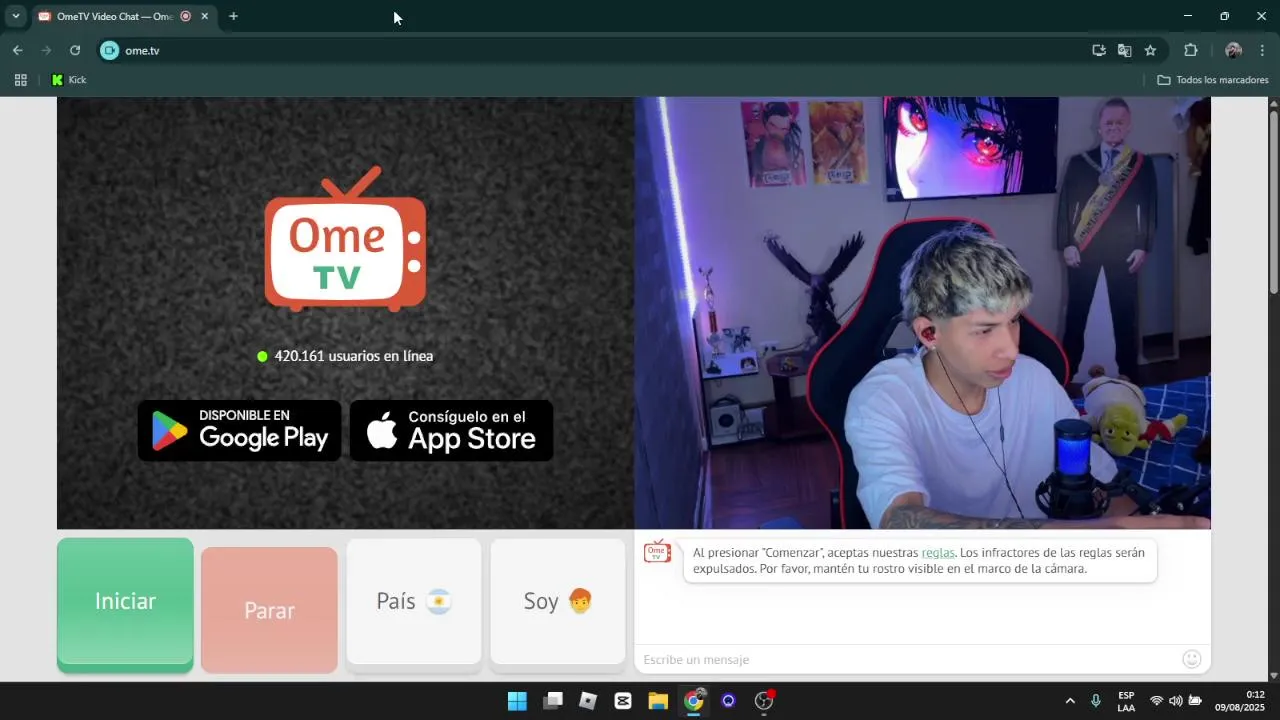Open the Chrome three-dot menu
The width and height of the screenshot is (1280, 720).
(x=1262, y=50)
